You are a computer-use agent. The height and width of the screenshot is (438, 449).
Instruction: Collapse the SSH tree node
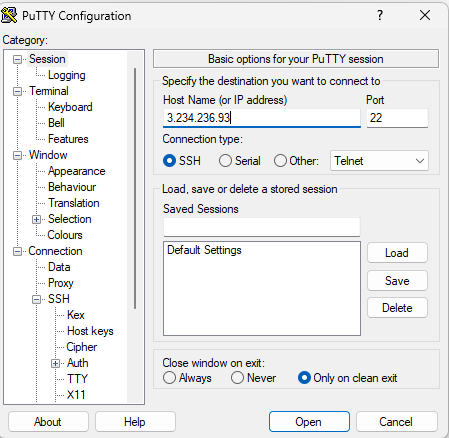click(36, 300)
